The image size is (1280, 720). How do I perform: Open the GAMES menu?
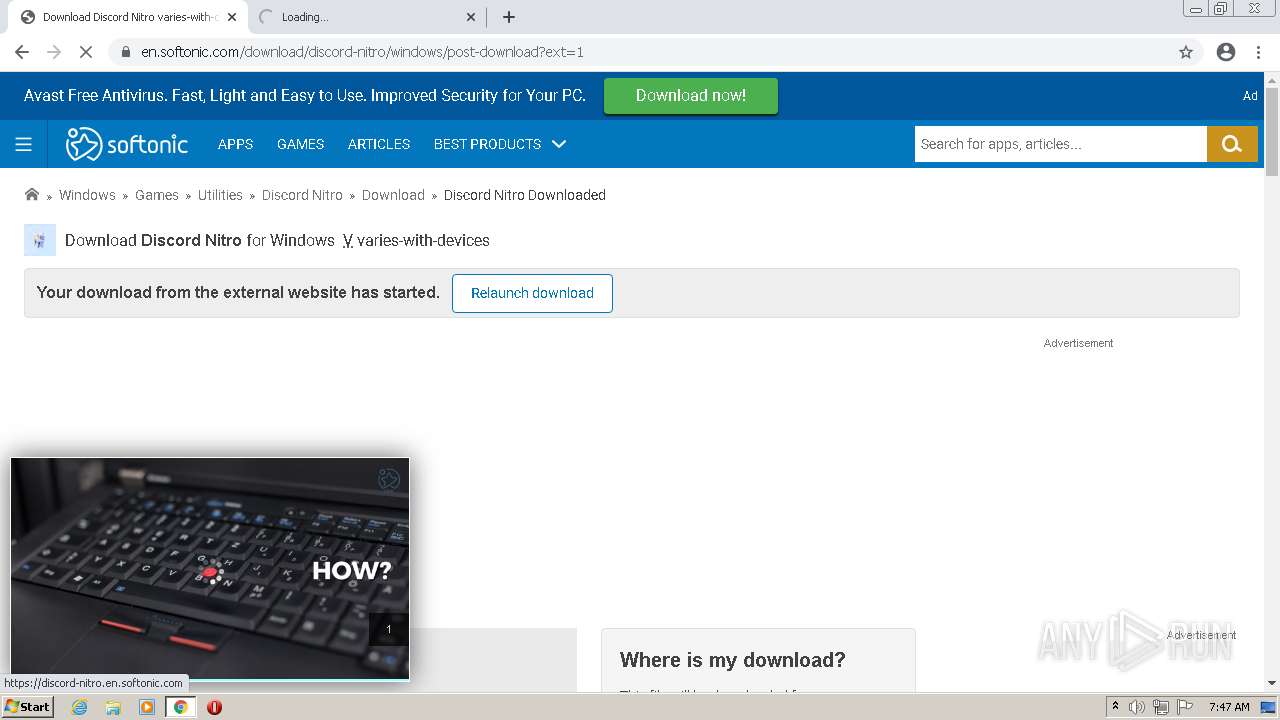coord(300,144)
